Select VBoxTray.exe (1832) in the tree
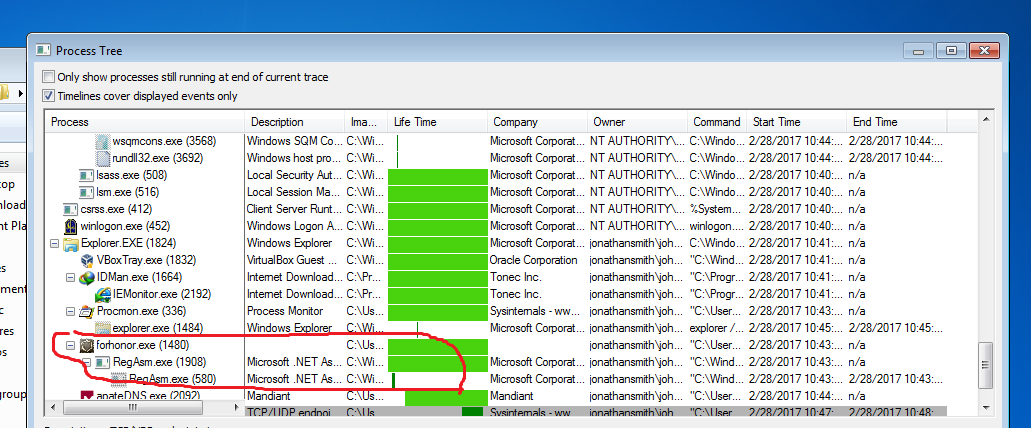This screenshot has height=428, width=1031. click(x=146, y=260)
